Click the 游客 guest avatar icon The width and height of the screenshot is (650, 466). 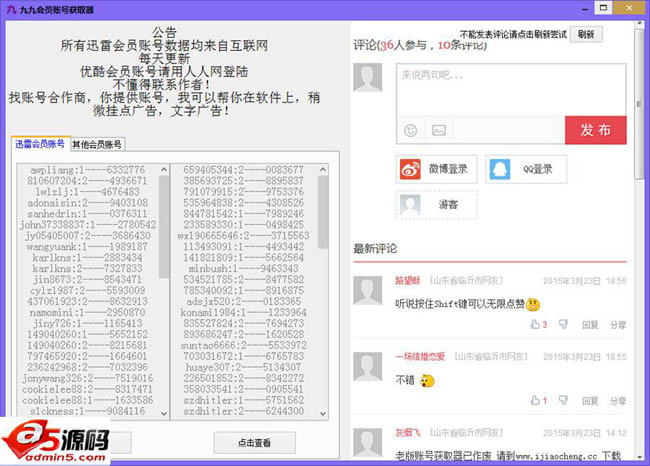tap(410, 204)
